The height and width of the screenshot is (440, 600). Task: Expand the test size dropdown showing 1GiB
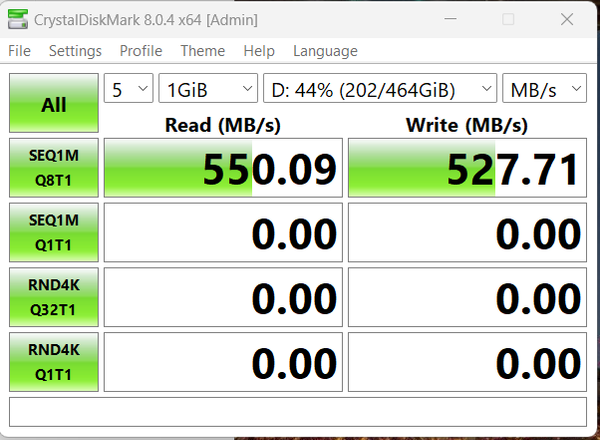[x=208, y=88]
